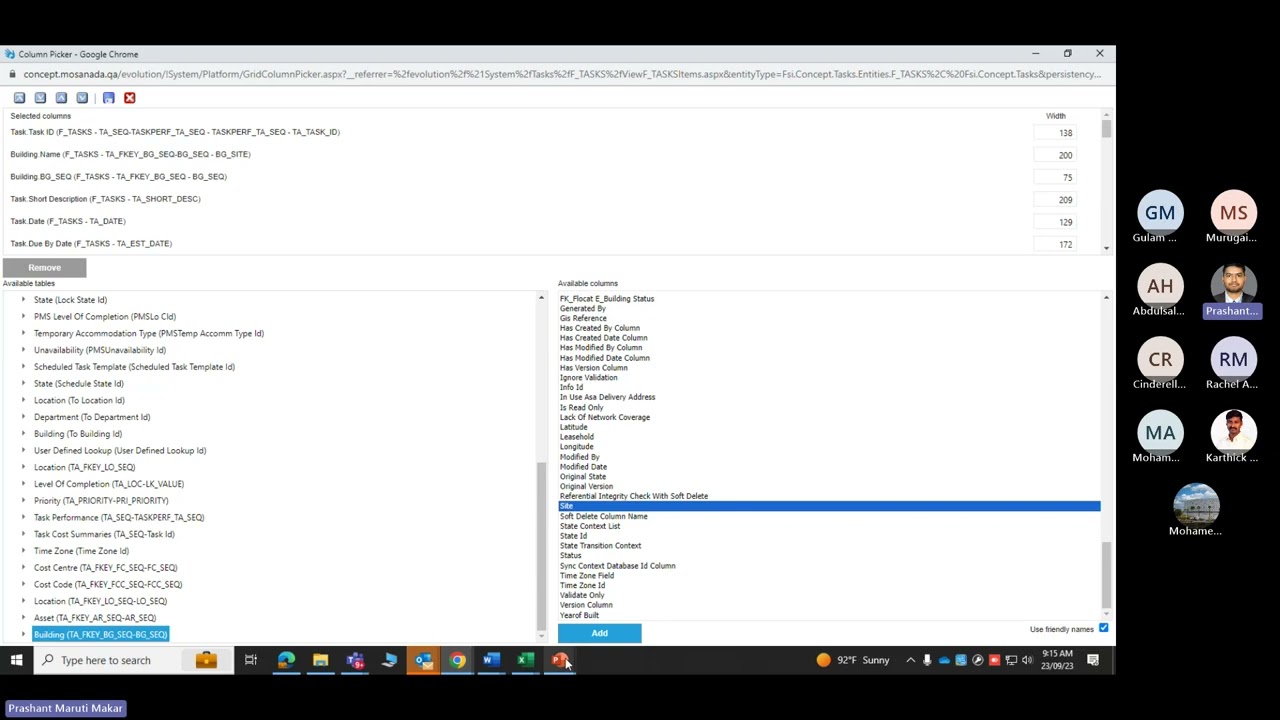Select Soft Delete Column Name entry

(x=603, y=516)
